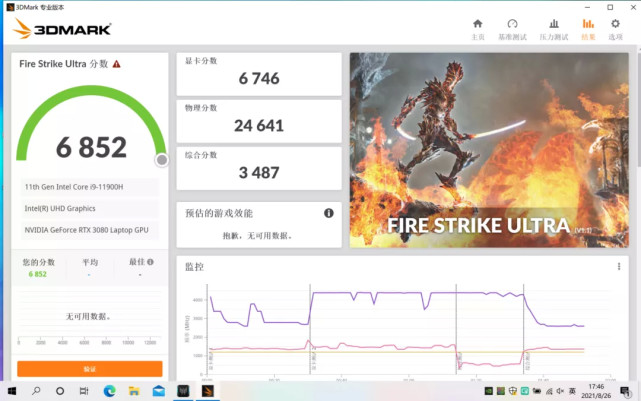Switch to the Results (结果) tab
641x401 pixels.
point(588,29)
